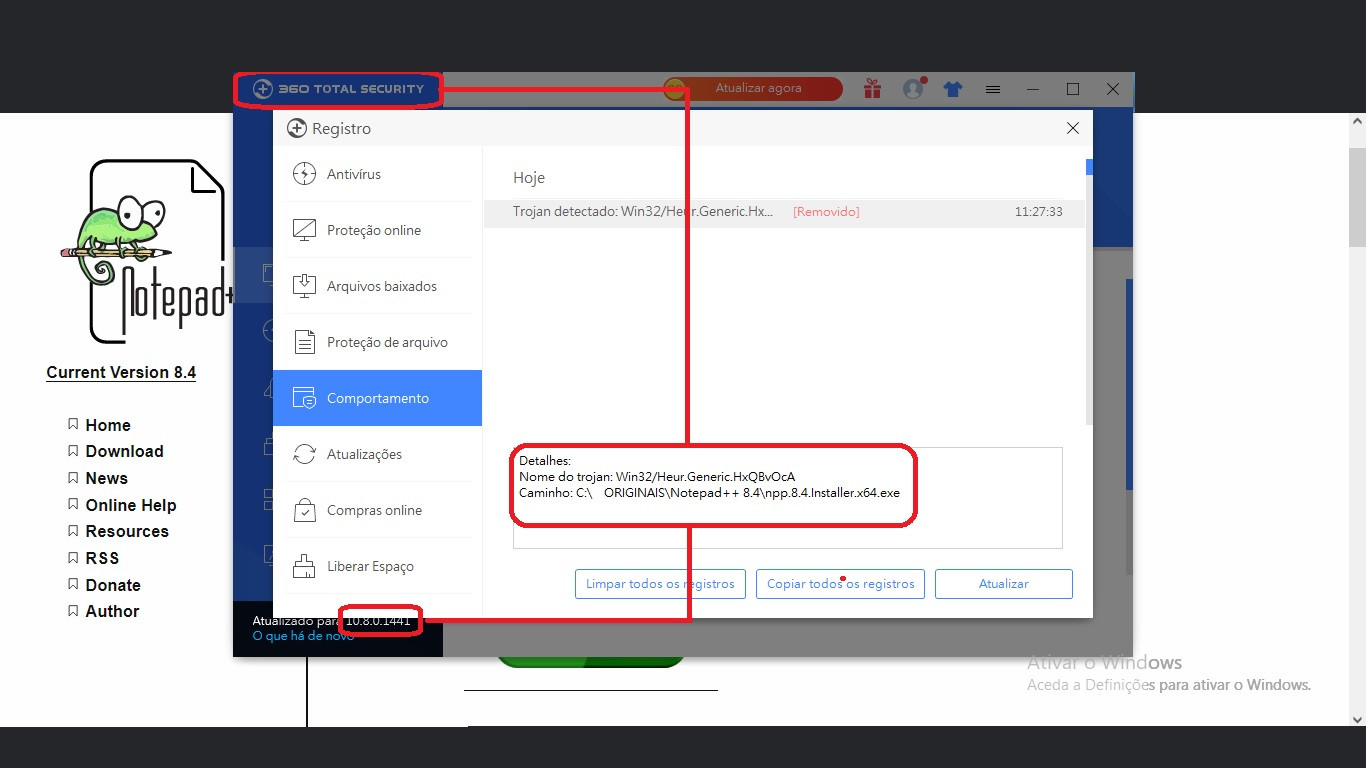
Task: Click the version number 10.8.0.1441
Action: click(x=378, y=621)
